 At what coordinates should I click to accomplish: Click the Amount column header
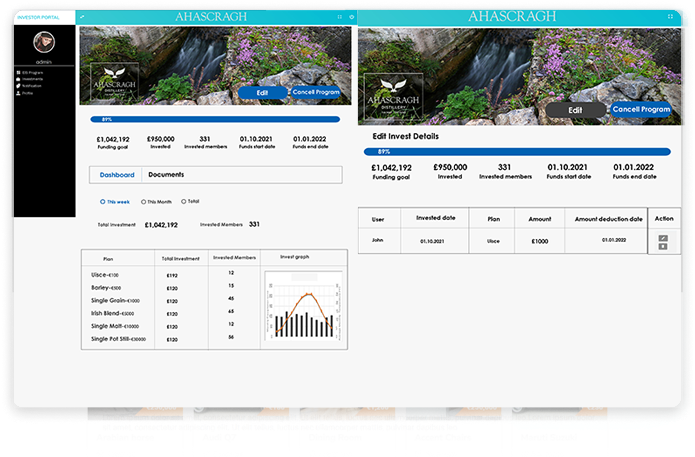click(540, 219)
